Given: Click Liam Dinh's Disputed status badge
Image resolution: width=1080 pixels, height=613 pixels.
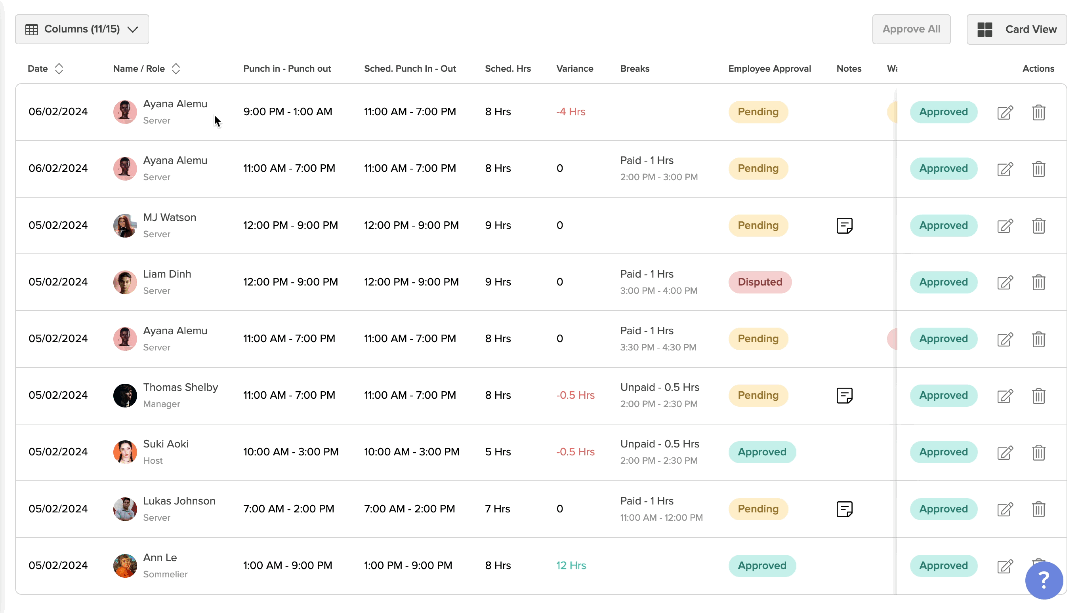Looking at the screenshot, I should tap(759, 282).
